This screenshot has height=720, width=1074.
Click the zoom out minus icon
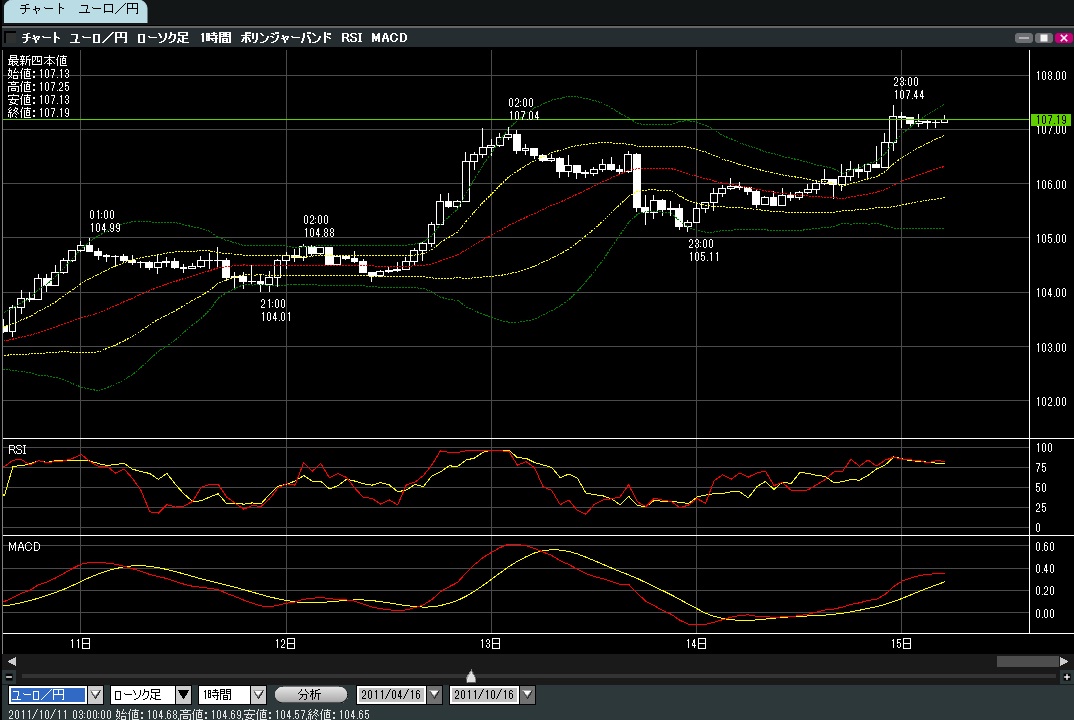click(8, 677)
